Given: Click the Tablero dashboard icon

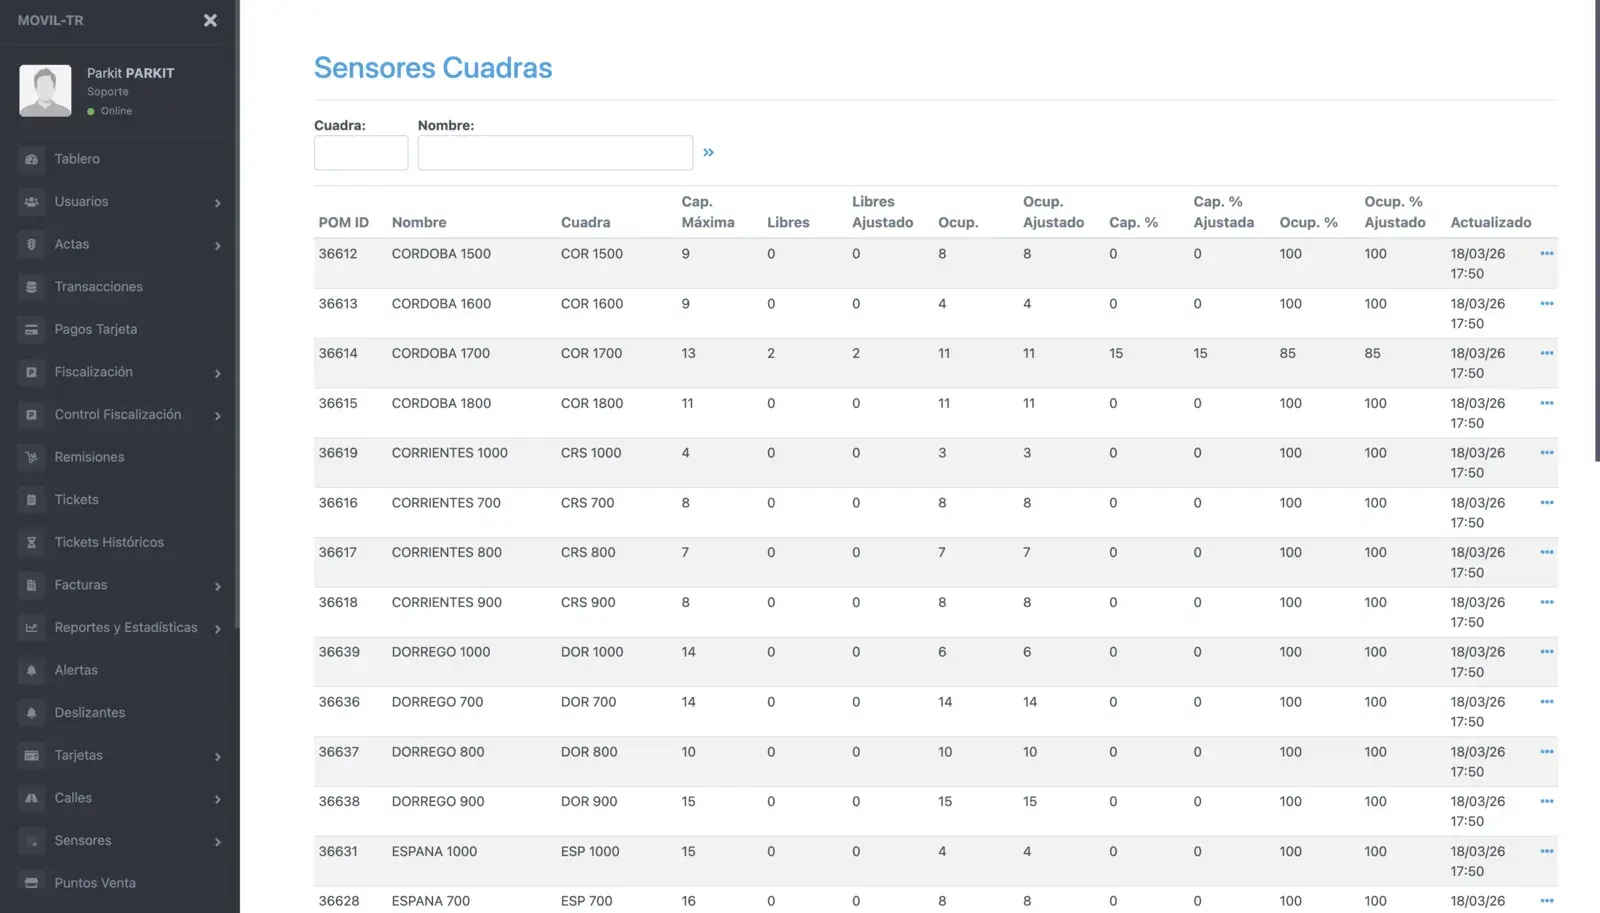Looking at the screenshot, I should pyautogui.click(x=31, y=159).
